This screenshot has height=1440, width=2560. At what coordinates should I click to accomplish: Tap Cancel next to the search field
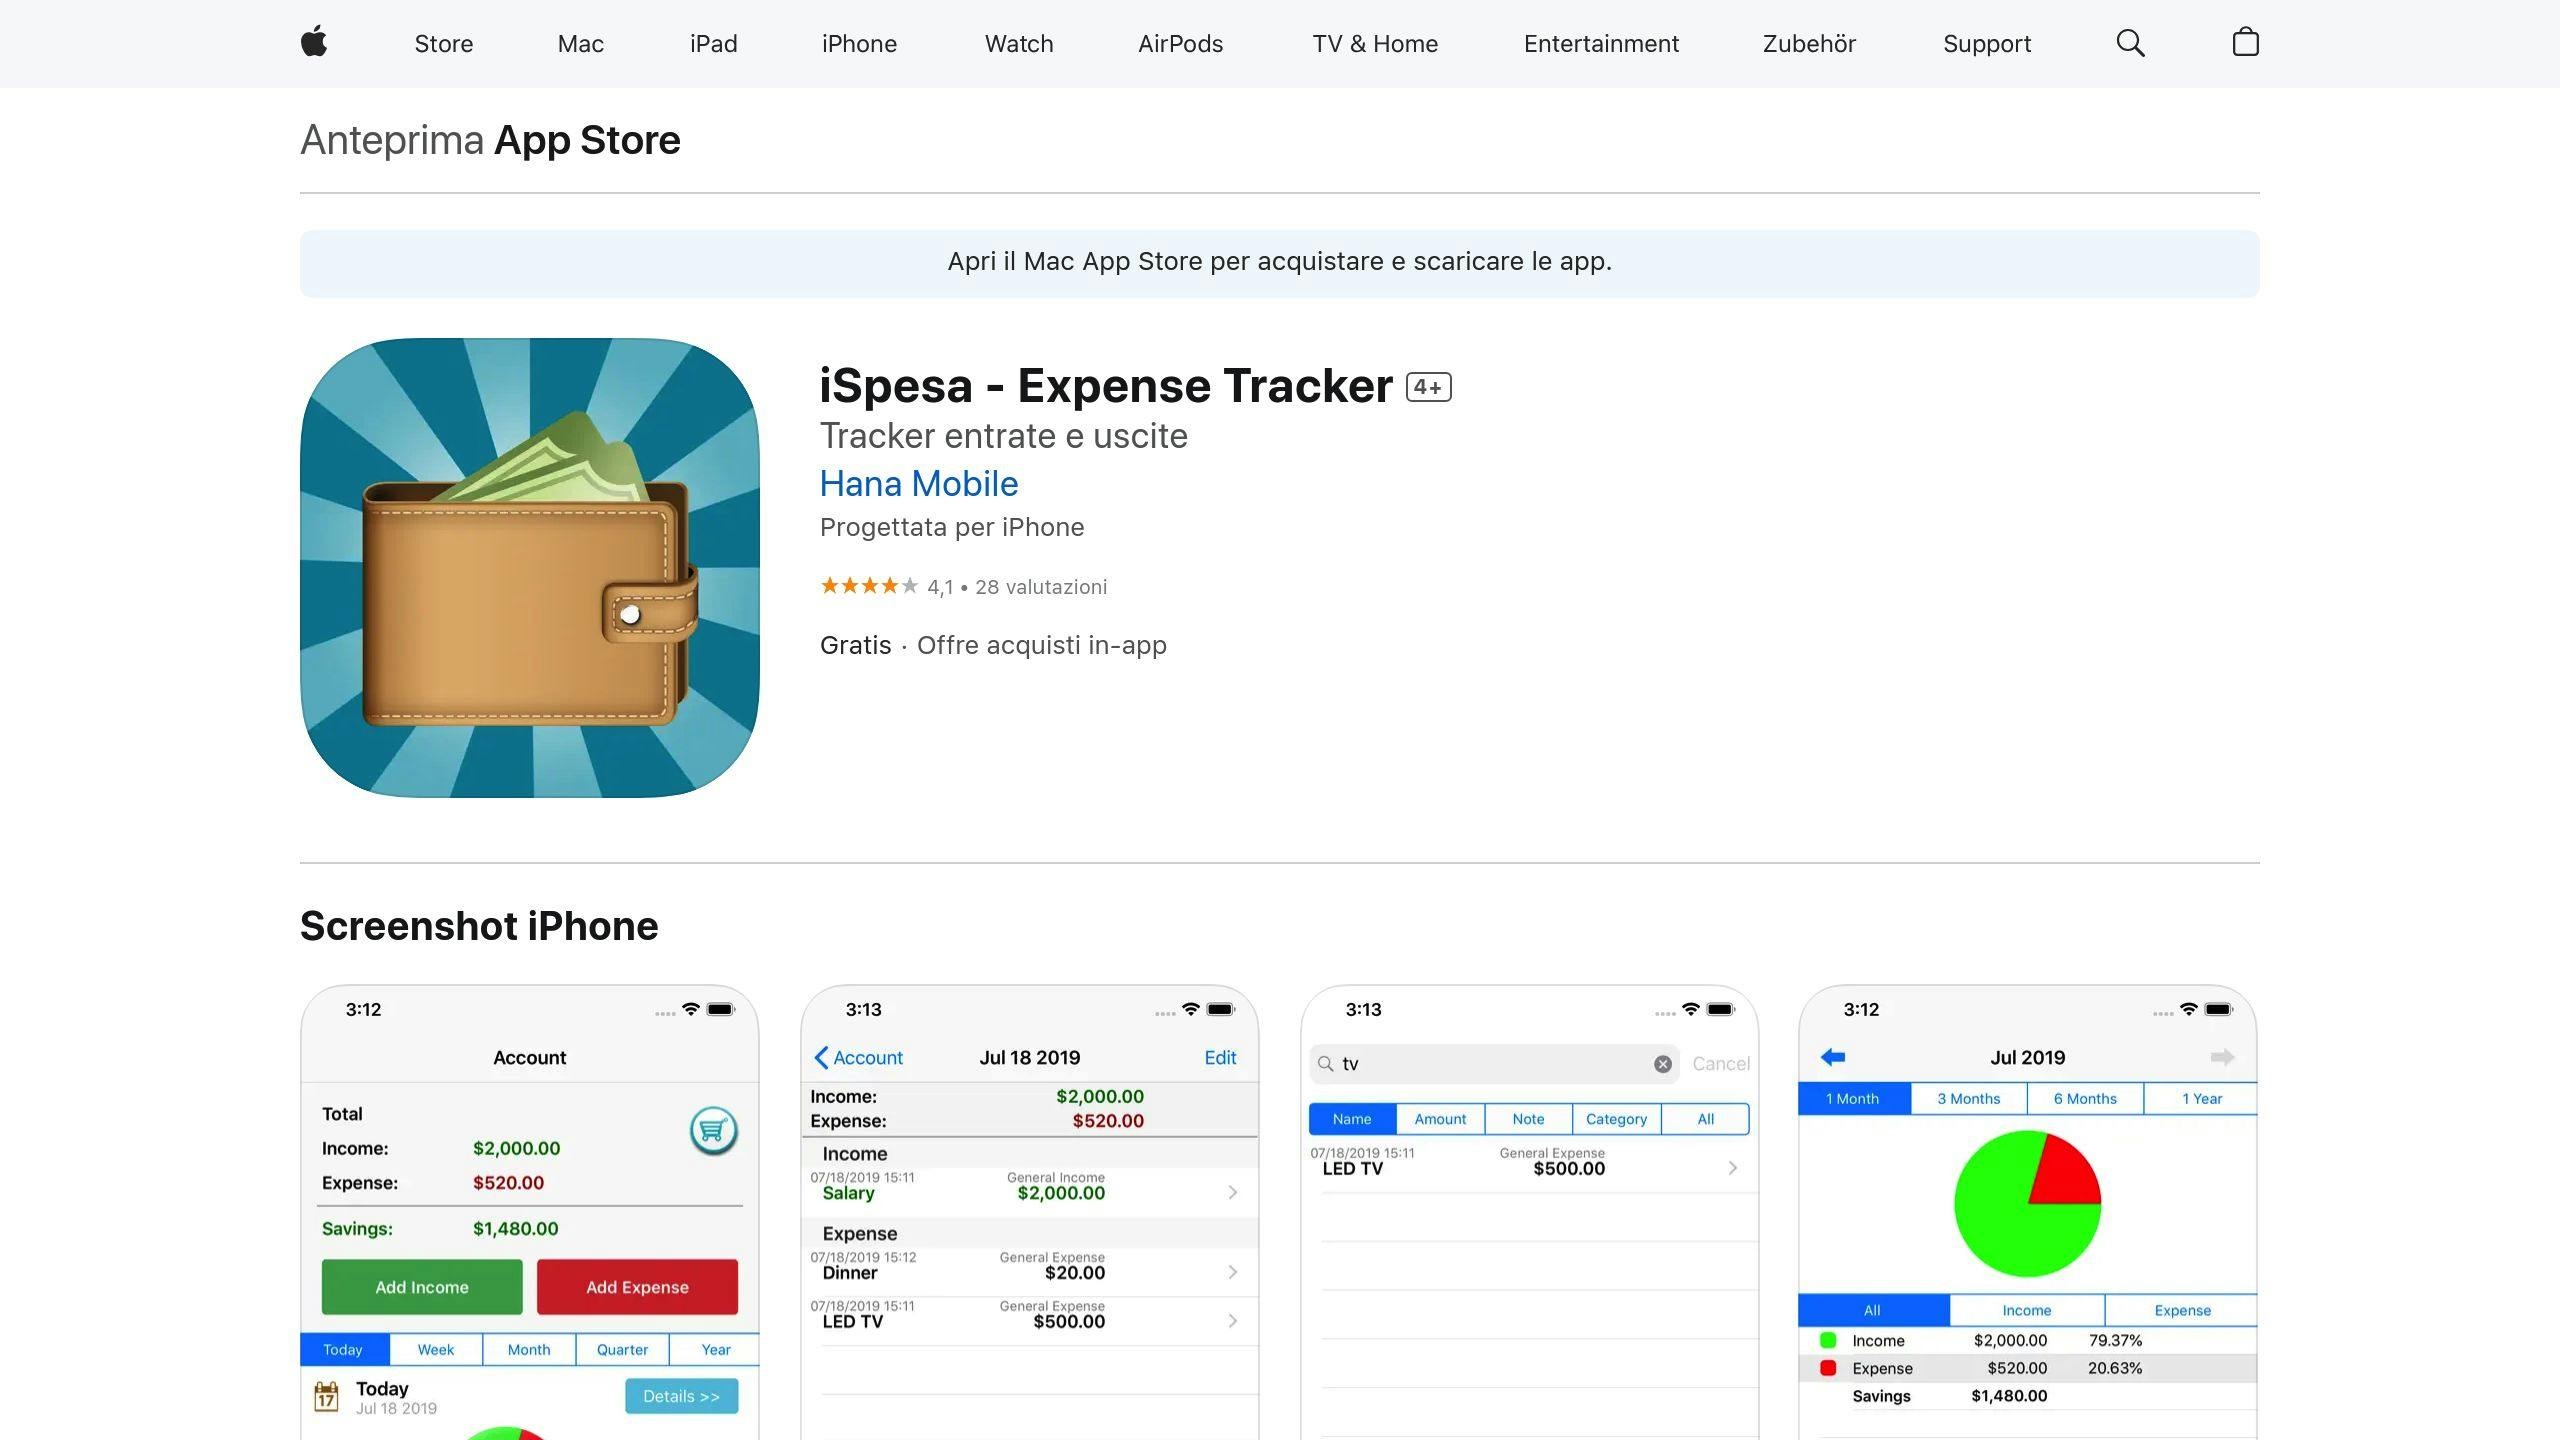point(1721,1064)
